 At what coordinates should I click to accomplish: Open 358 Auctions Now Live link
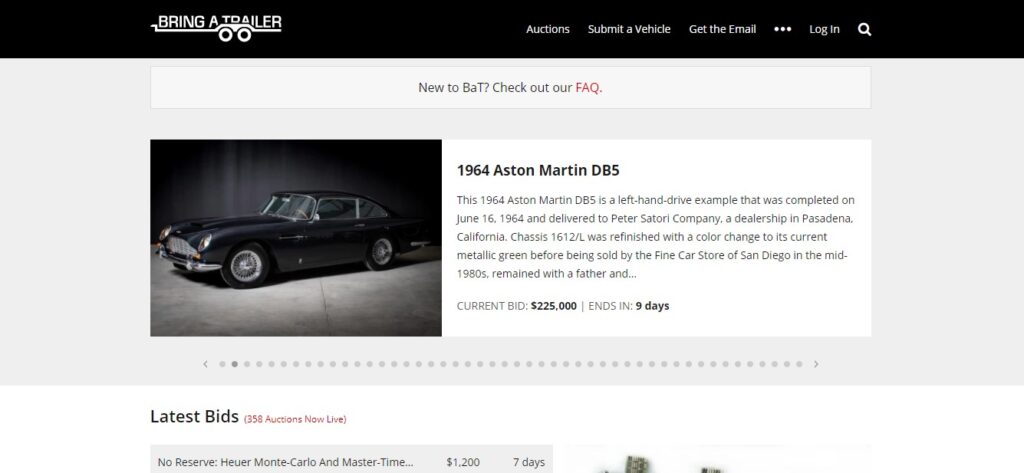295,419
